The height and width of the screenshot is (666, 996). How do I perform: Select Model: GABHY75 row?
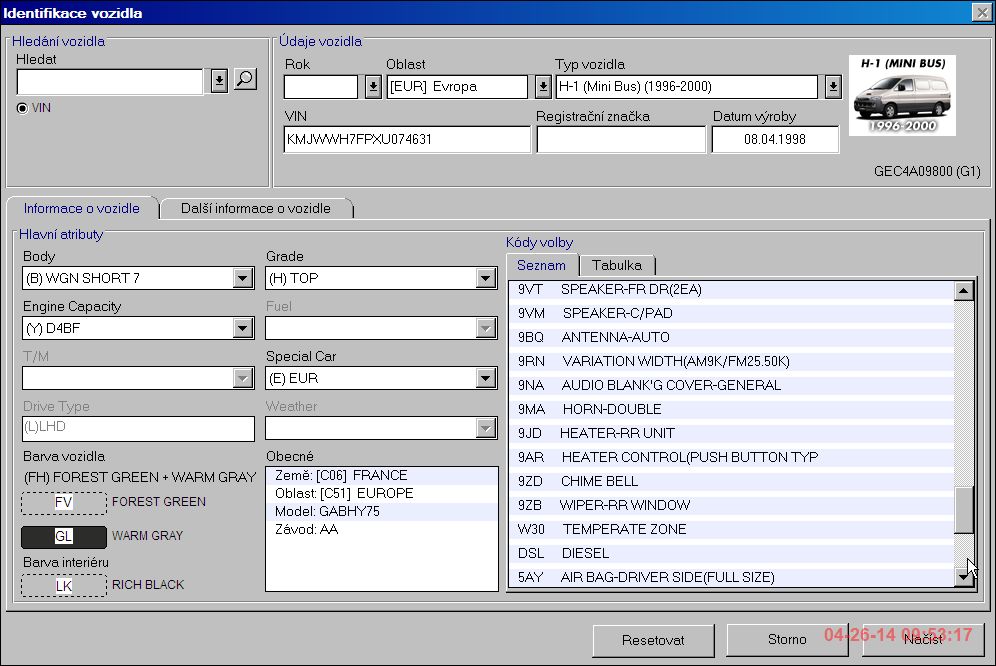382,512
